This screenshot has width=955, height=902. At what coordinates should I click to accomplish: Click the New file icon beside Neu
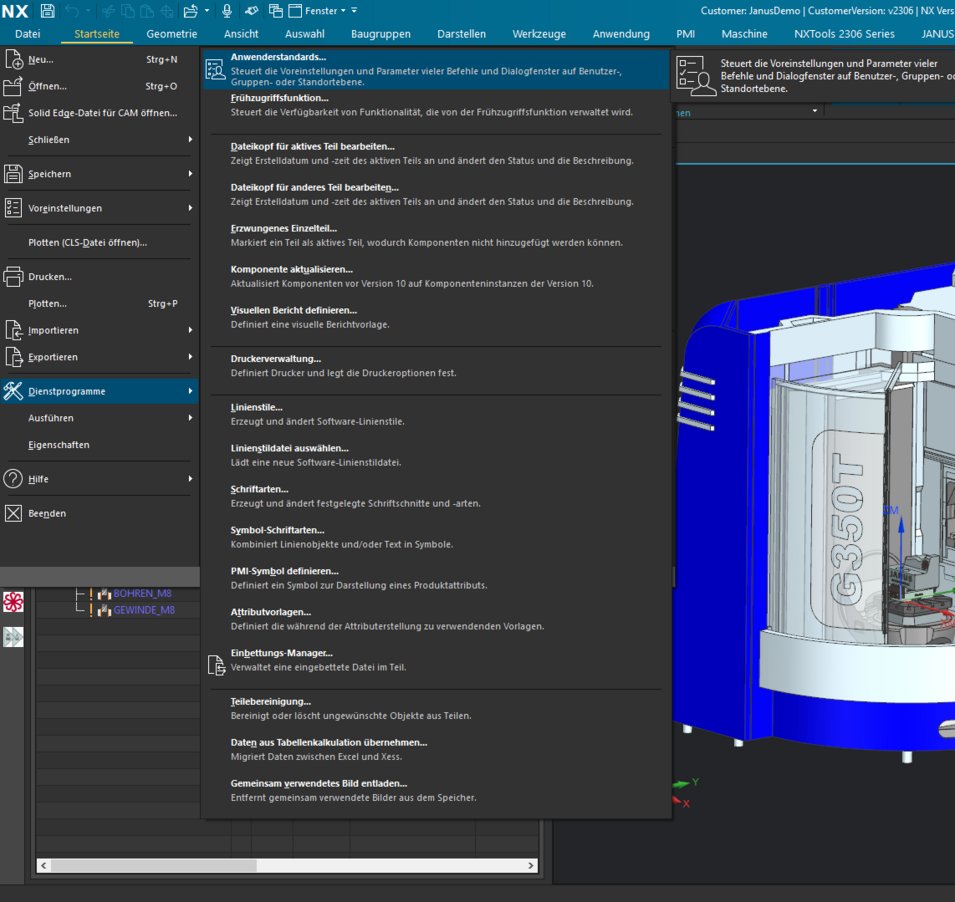coord(13,60)
